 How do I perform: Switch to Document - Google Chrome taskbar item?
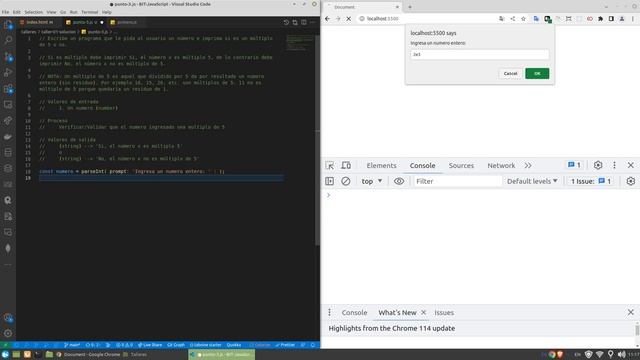88,354
